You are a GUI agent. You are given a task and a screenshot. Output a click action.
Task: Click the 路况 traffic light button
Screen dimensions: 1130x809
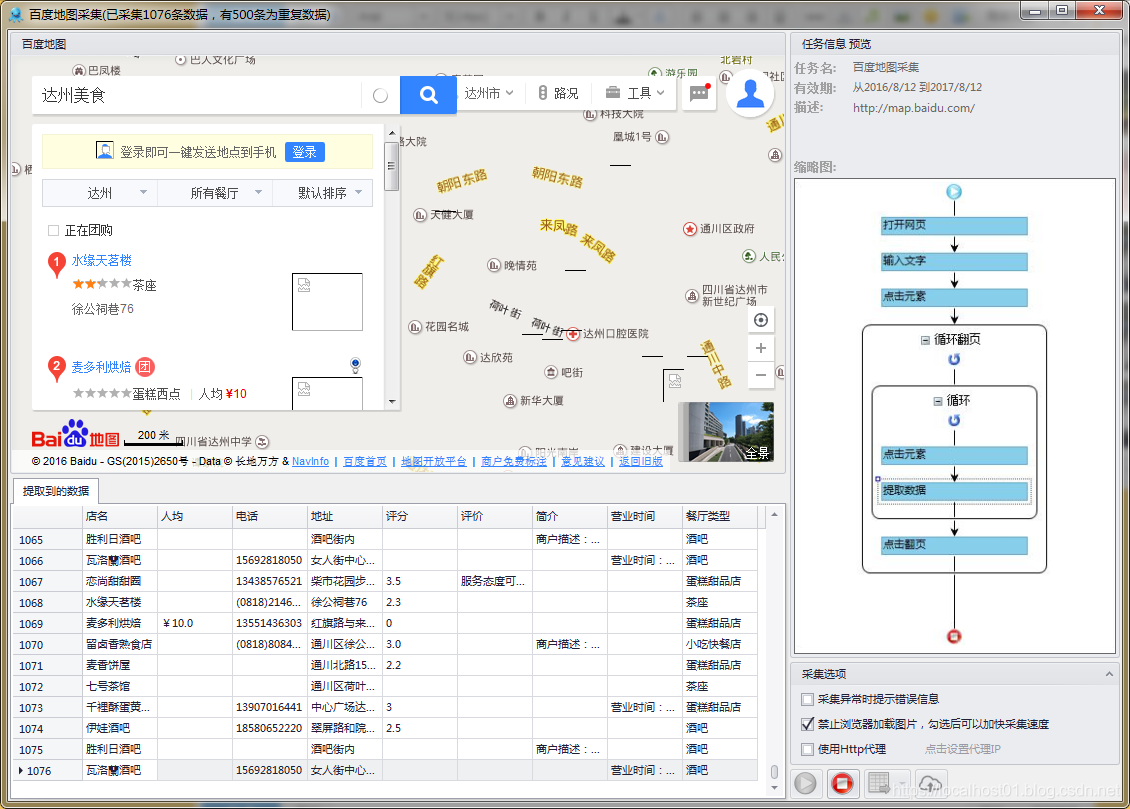click(558, 93)
